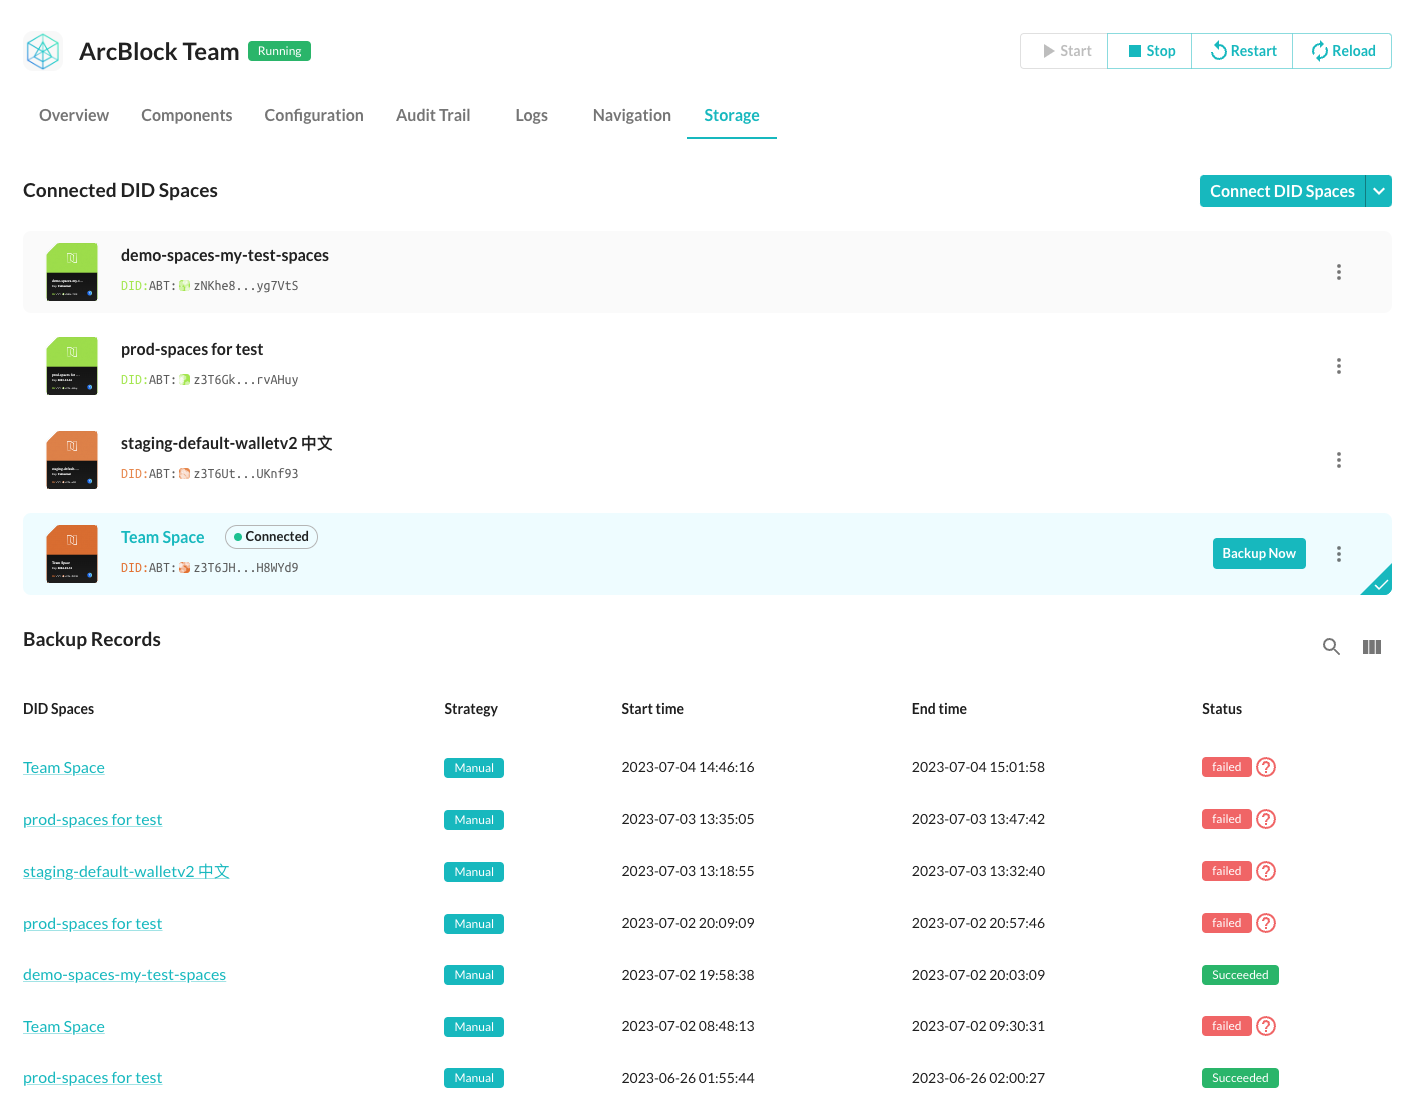Click the Restart button
The image size is (1403, 1106).
point(1243,51)
